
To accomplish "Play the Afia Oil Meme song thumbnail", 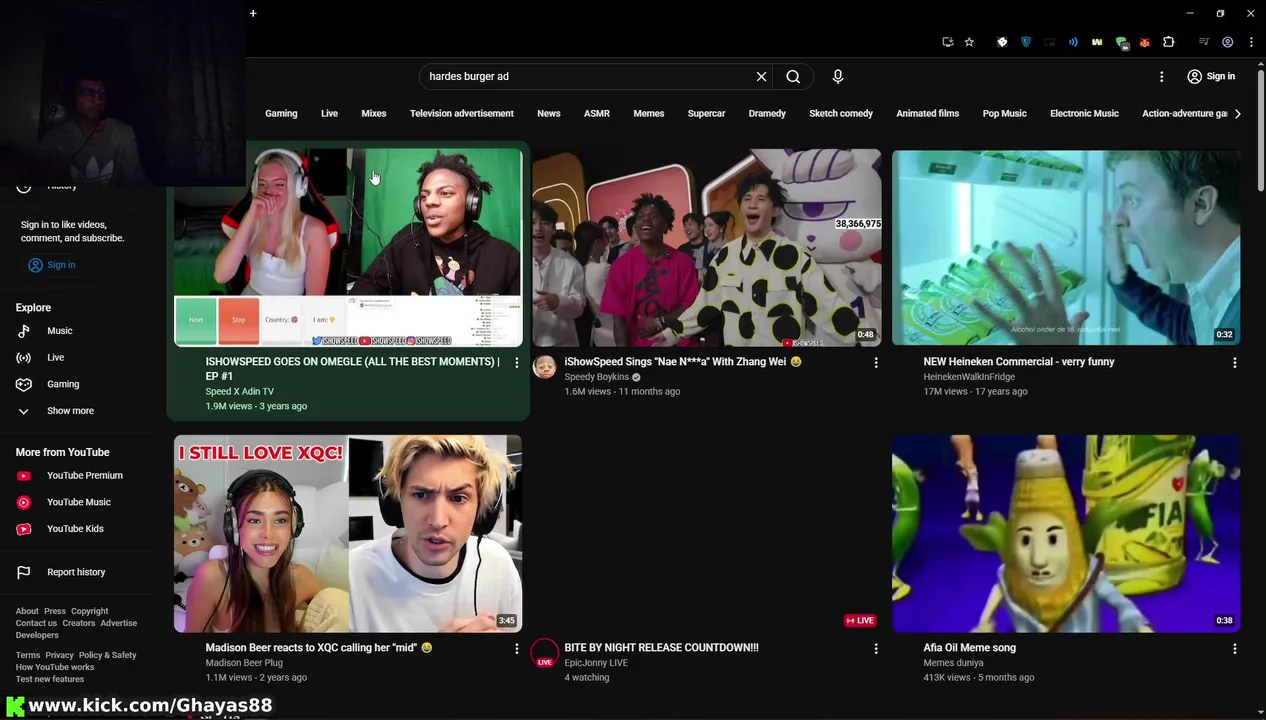I will pyautogui.click(x=1066, y=534).
